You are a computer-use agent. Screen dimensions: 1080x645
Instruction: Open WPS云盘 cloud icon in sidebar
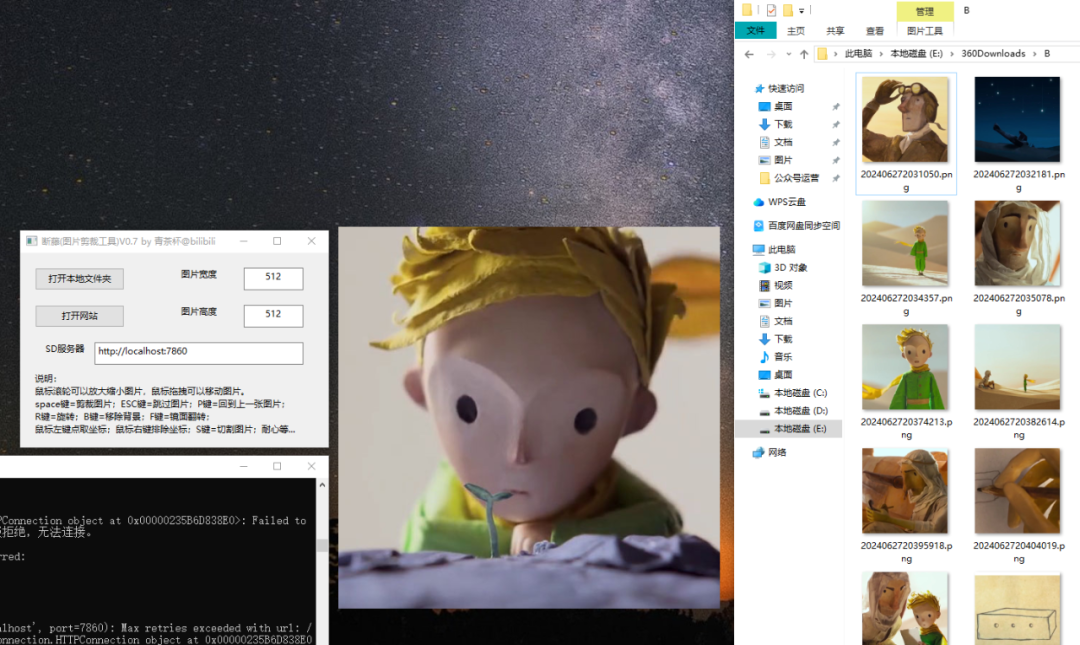pos(758,203)
